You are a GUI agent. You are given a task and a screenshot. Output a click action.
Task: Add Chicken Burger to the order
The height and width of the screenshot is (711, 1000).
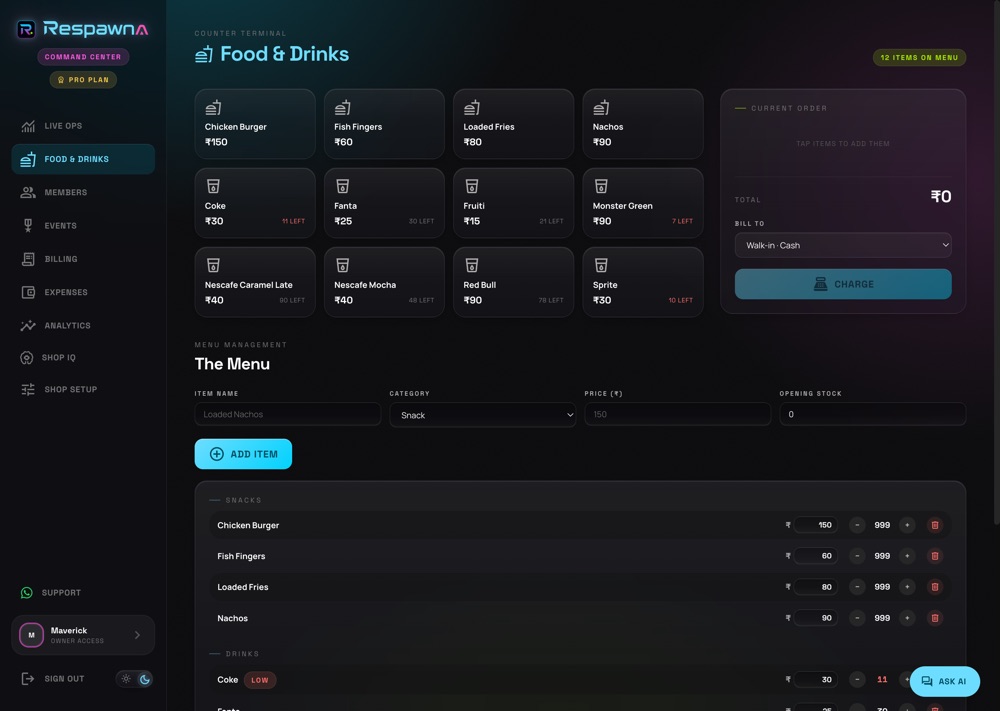point(255,124)
